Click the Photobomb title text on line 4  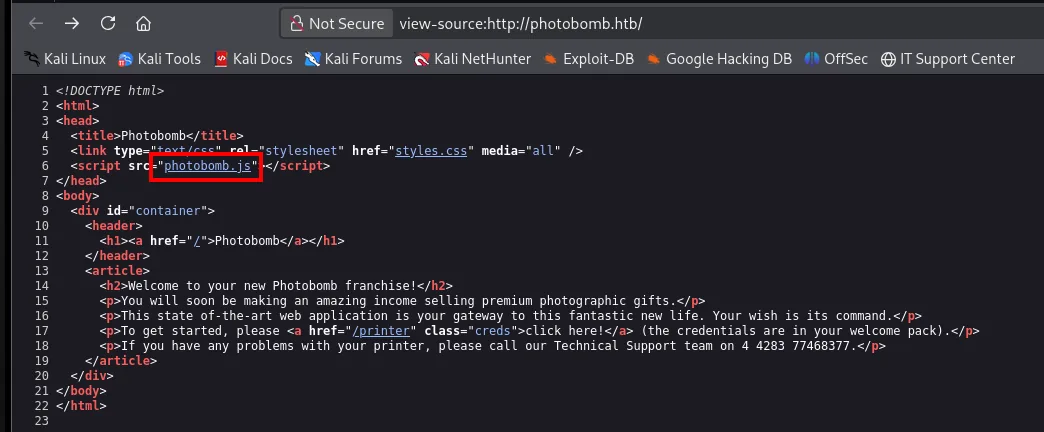153,136
